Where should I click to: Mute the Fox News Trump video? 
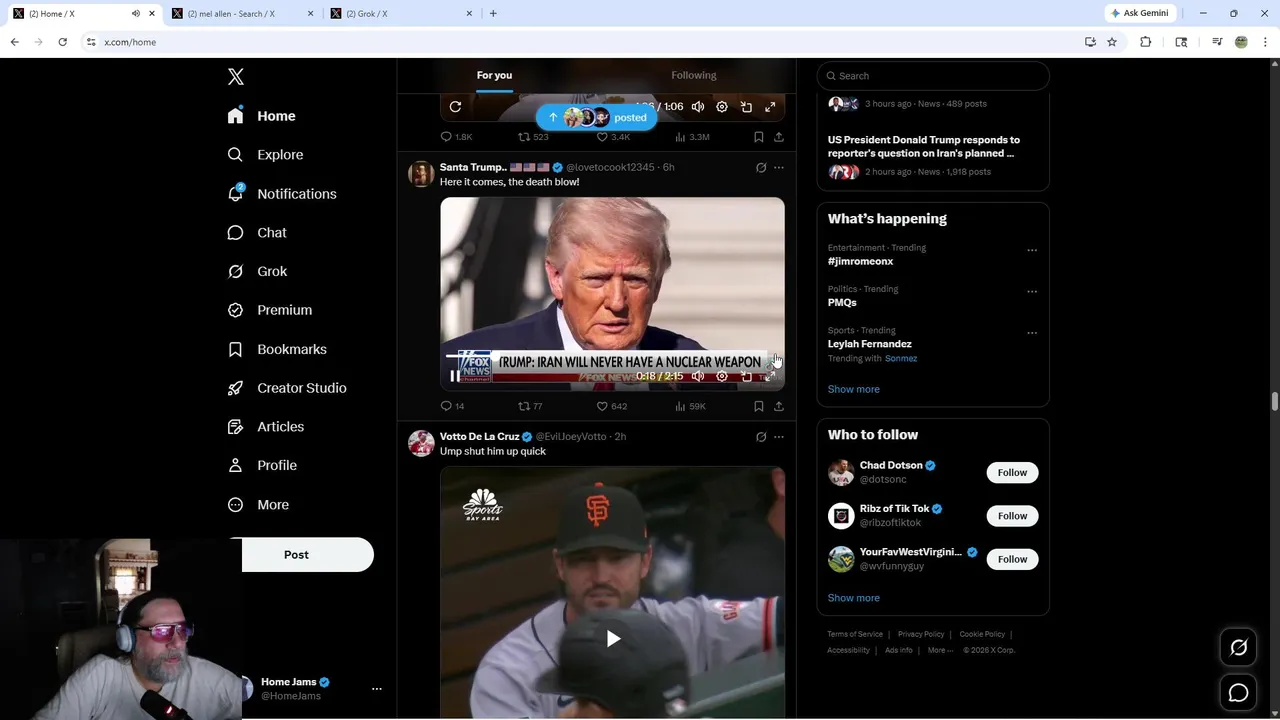(698, 376)
